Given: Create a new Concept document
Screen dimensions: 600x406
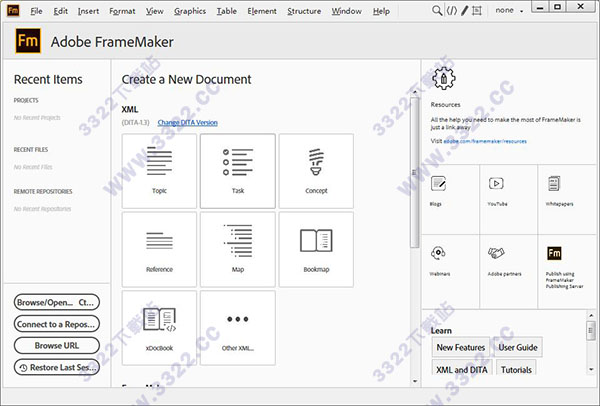Looking at the screenshot, I should pos(316,171).
